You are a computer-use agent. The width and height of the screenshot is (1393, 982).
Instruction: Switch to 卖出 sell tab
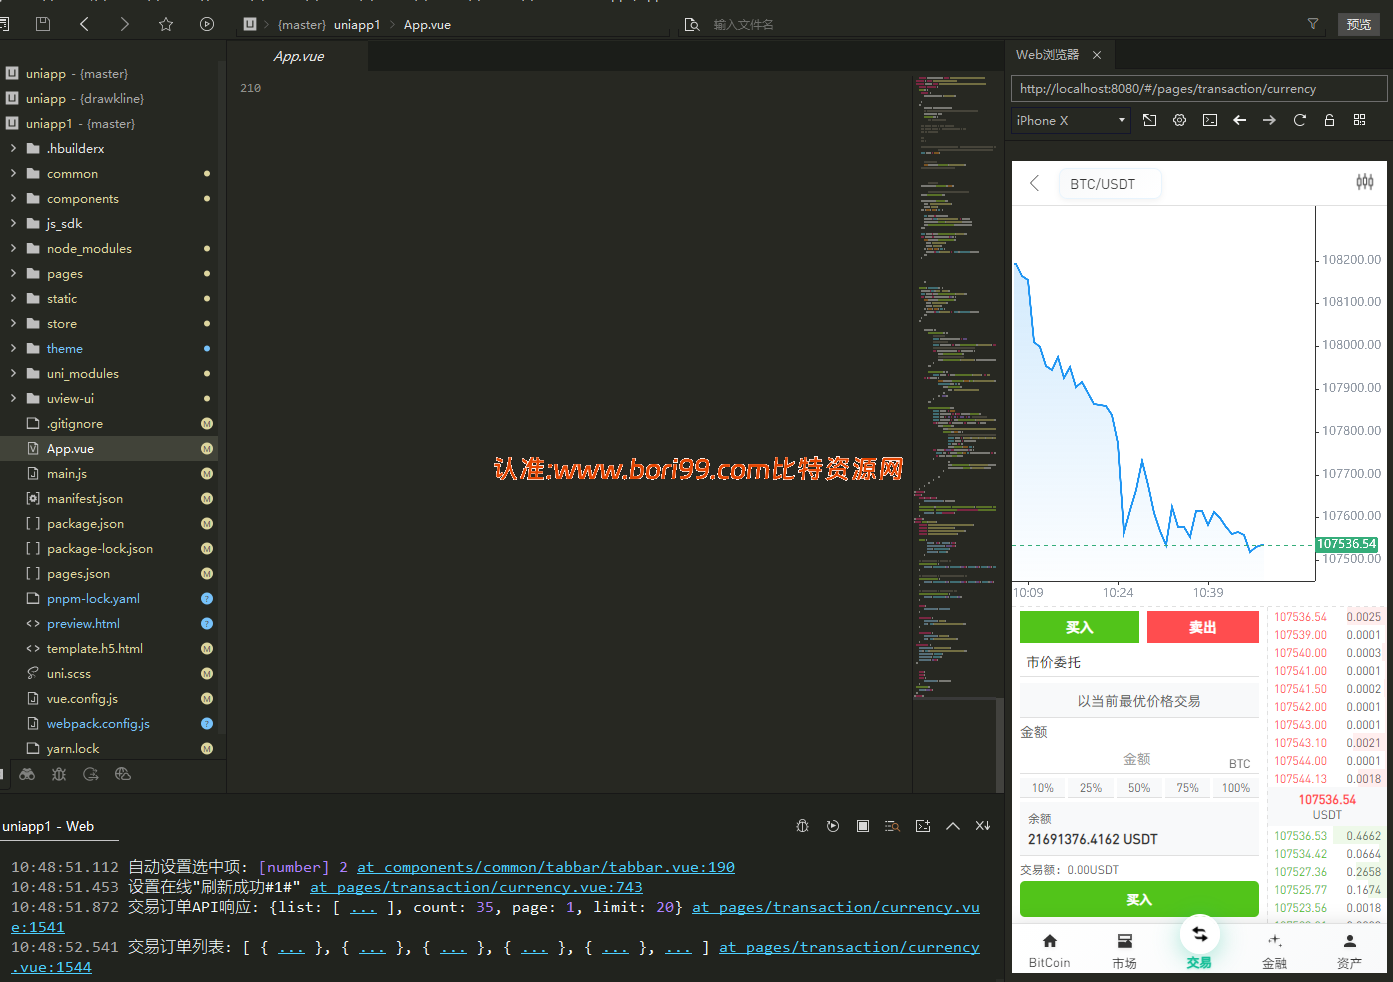(x=1203, y=627)
